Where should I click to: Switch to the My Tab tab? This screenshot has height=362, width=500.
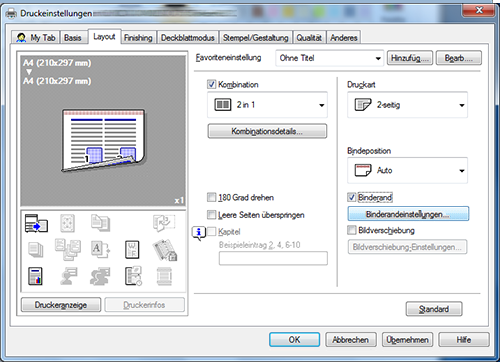35,37
